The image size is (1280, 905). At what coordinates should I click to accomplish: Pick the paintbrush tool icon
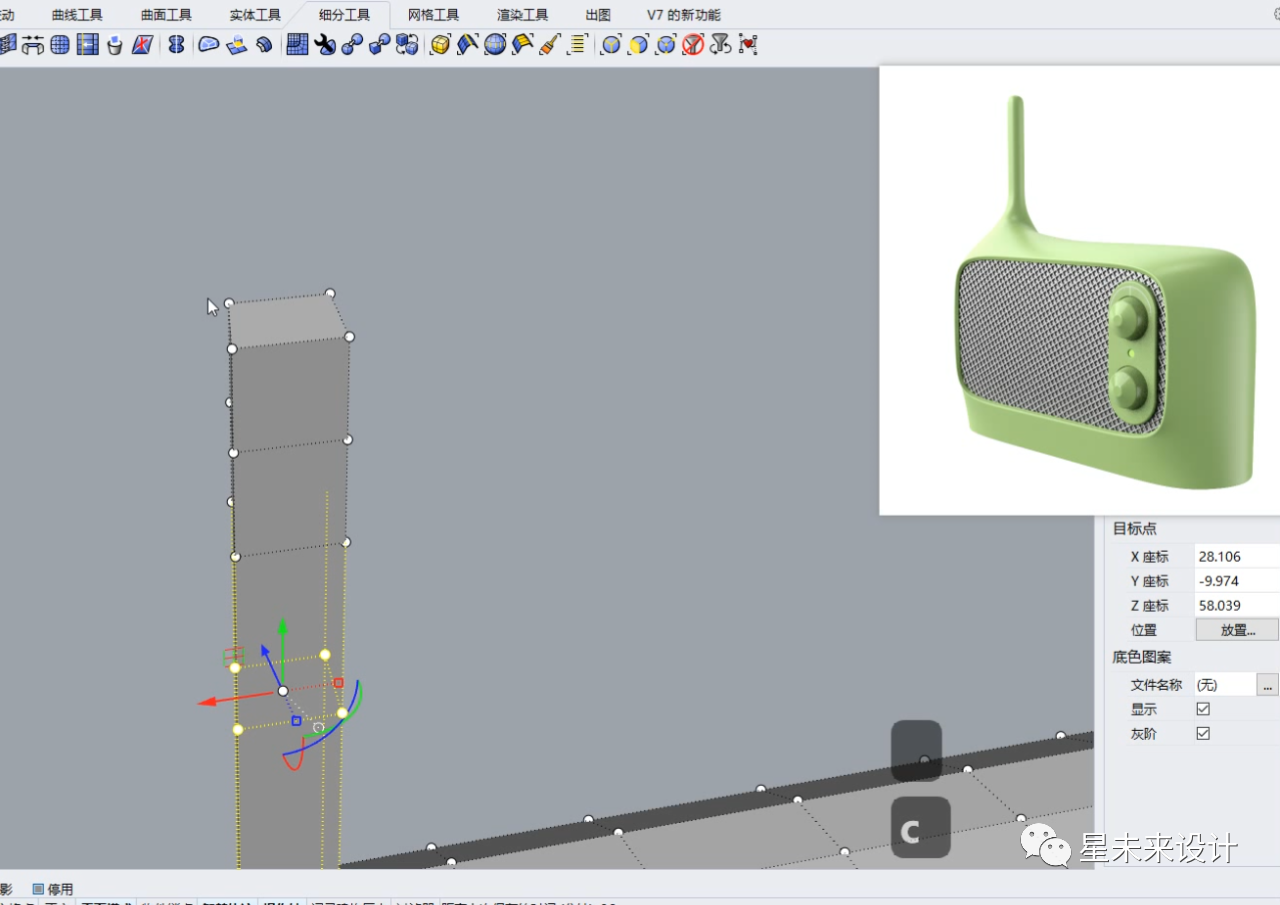tap(550, 44)
